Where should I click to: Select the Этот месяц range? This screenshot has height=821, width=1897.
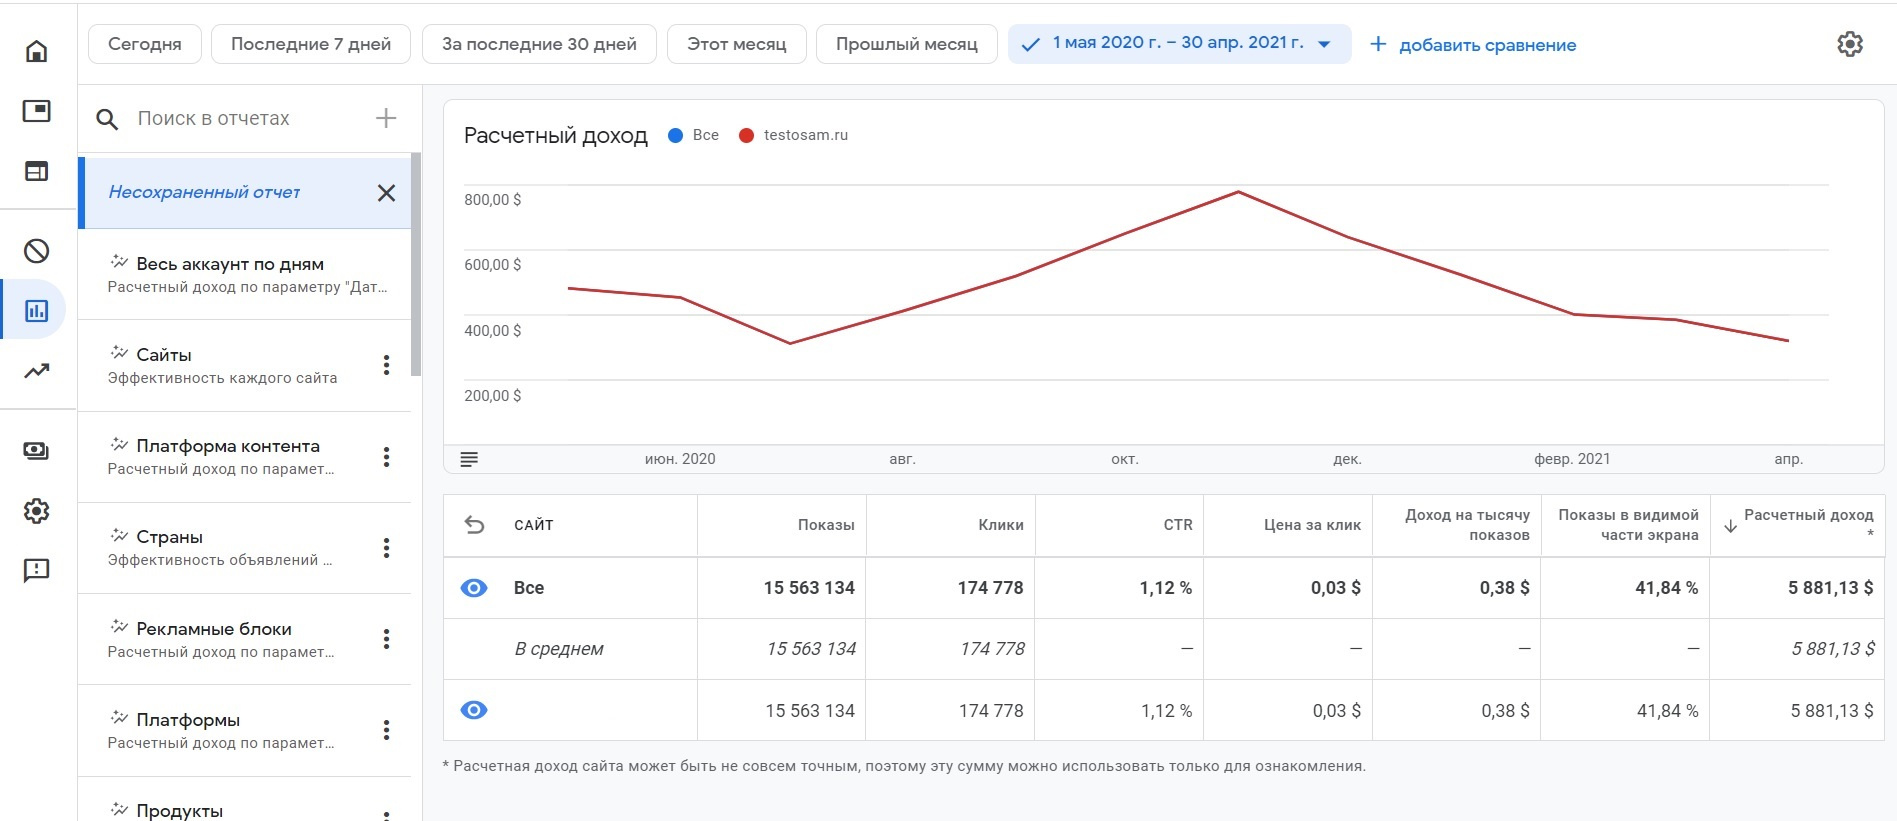coord(737,44)
